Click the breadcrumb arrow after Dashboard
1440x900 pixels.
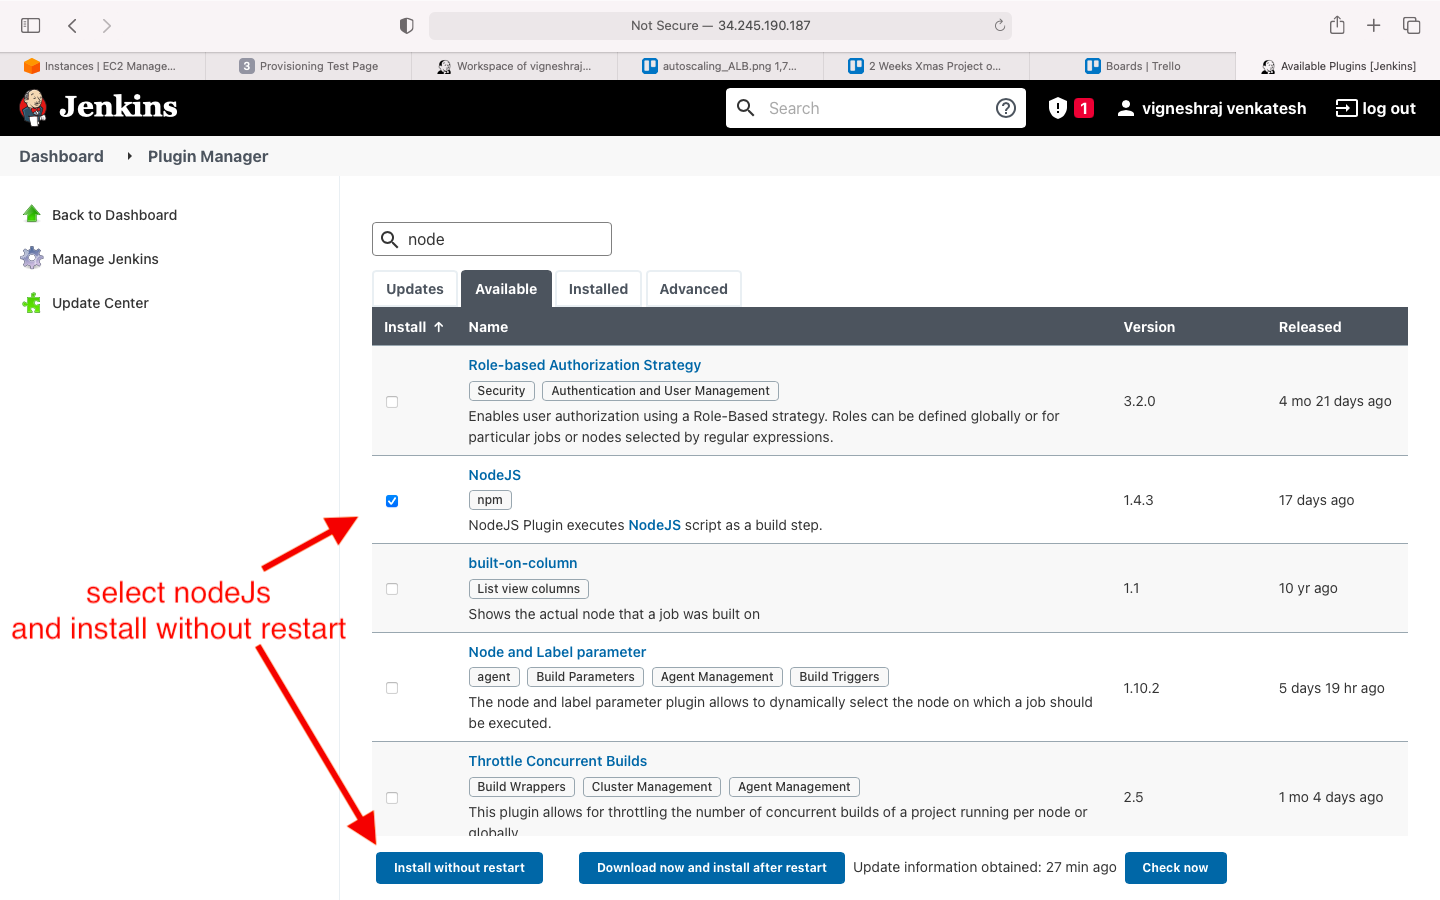129,156
